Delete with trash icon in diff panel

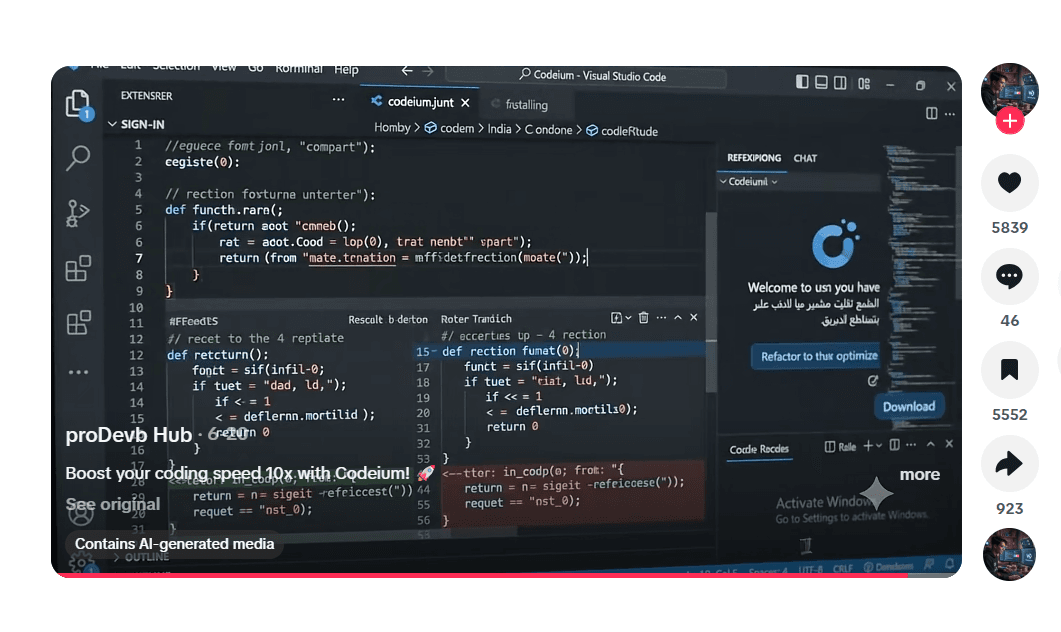644,317
